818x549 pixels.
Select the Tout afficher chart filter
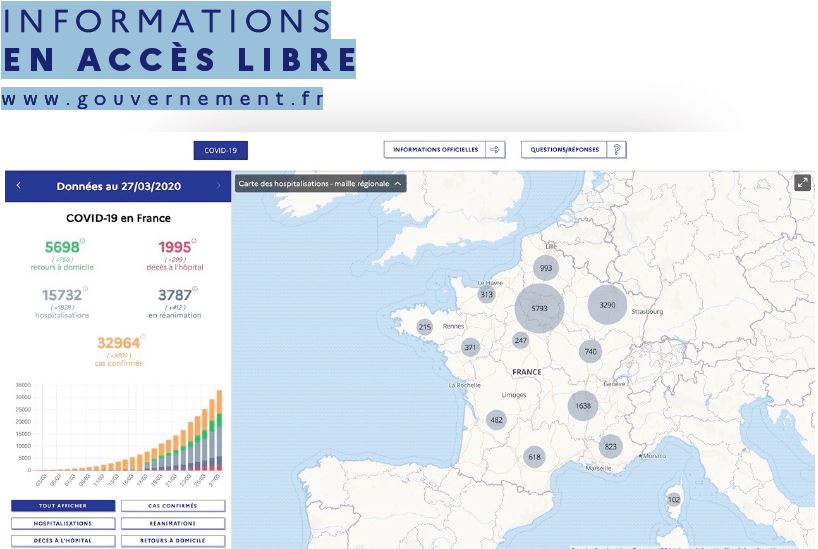[x=63, y=506]
